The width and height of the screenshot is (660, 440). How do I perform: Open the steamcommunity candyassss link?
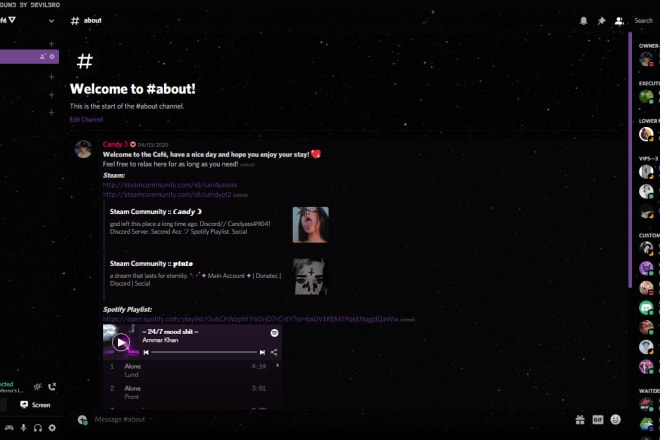coord(170,185)
